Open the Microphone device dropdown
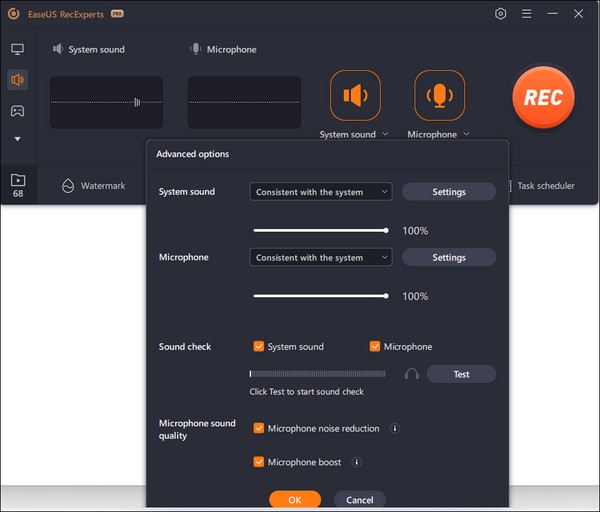 [321, 257]
